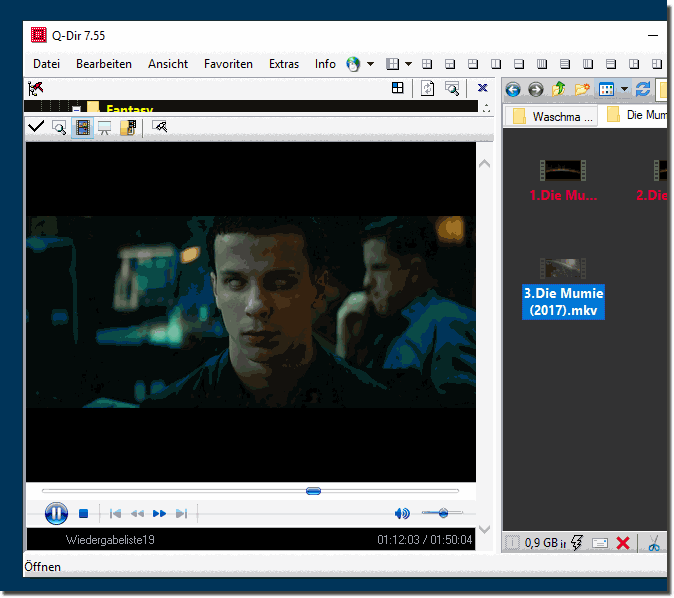Open the Info menu

pyautogui.click(x=325, y=64)
